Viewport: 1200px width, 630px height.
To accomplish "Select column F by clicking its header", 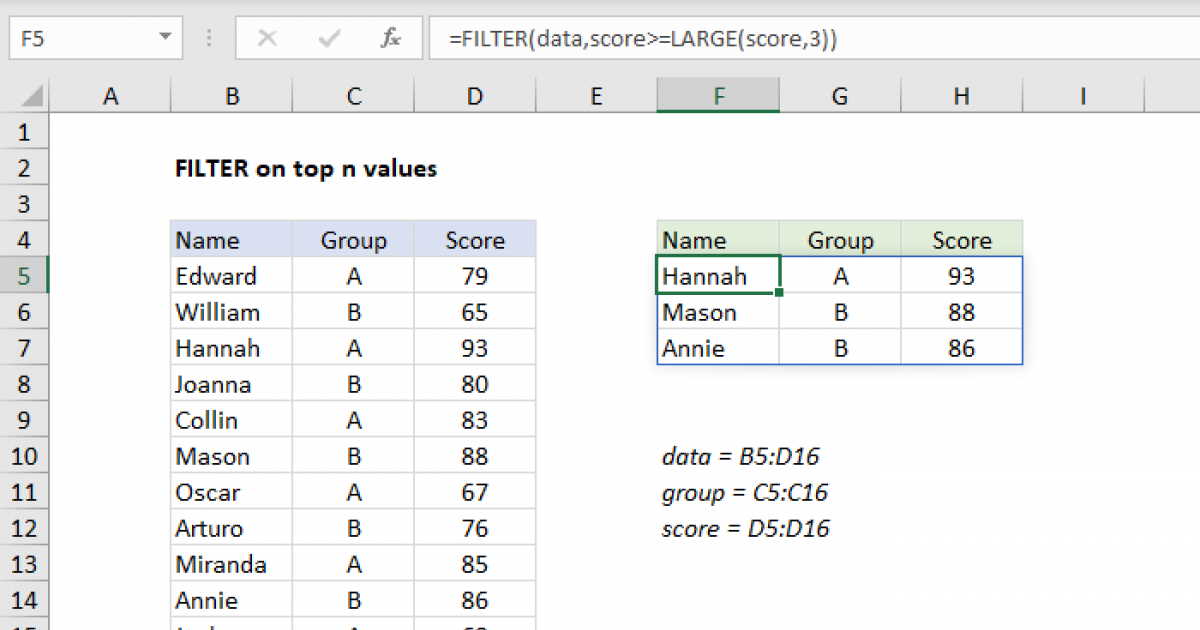I will [718, 96].
